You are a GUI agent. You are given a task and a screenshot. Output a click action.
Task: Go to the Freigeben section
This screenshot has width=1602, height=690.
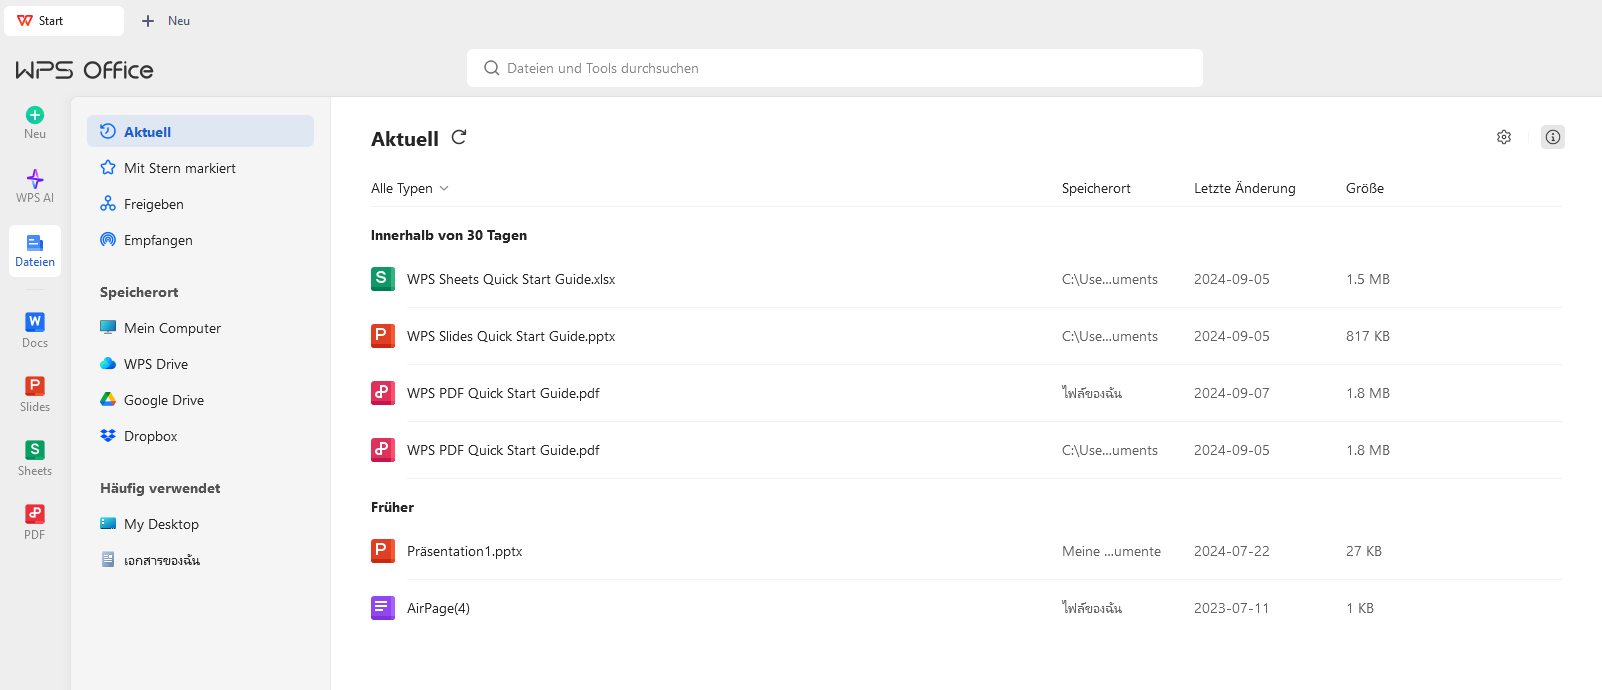tap(154, 204)
